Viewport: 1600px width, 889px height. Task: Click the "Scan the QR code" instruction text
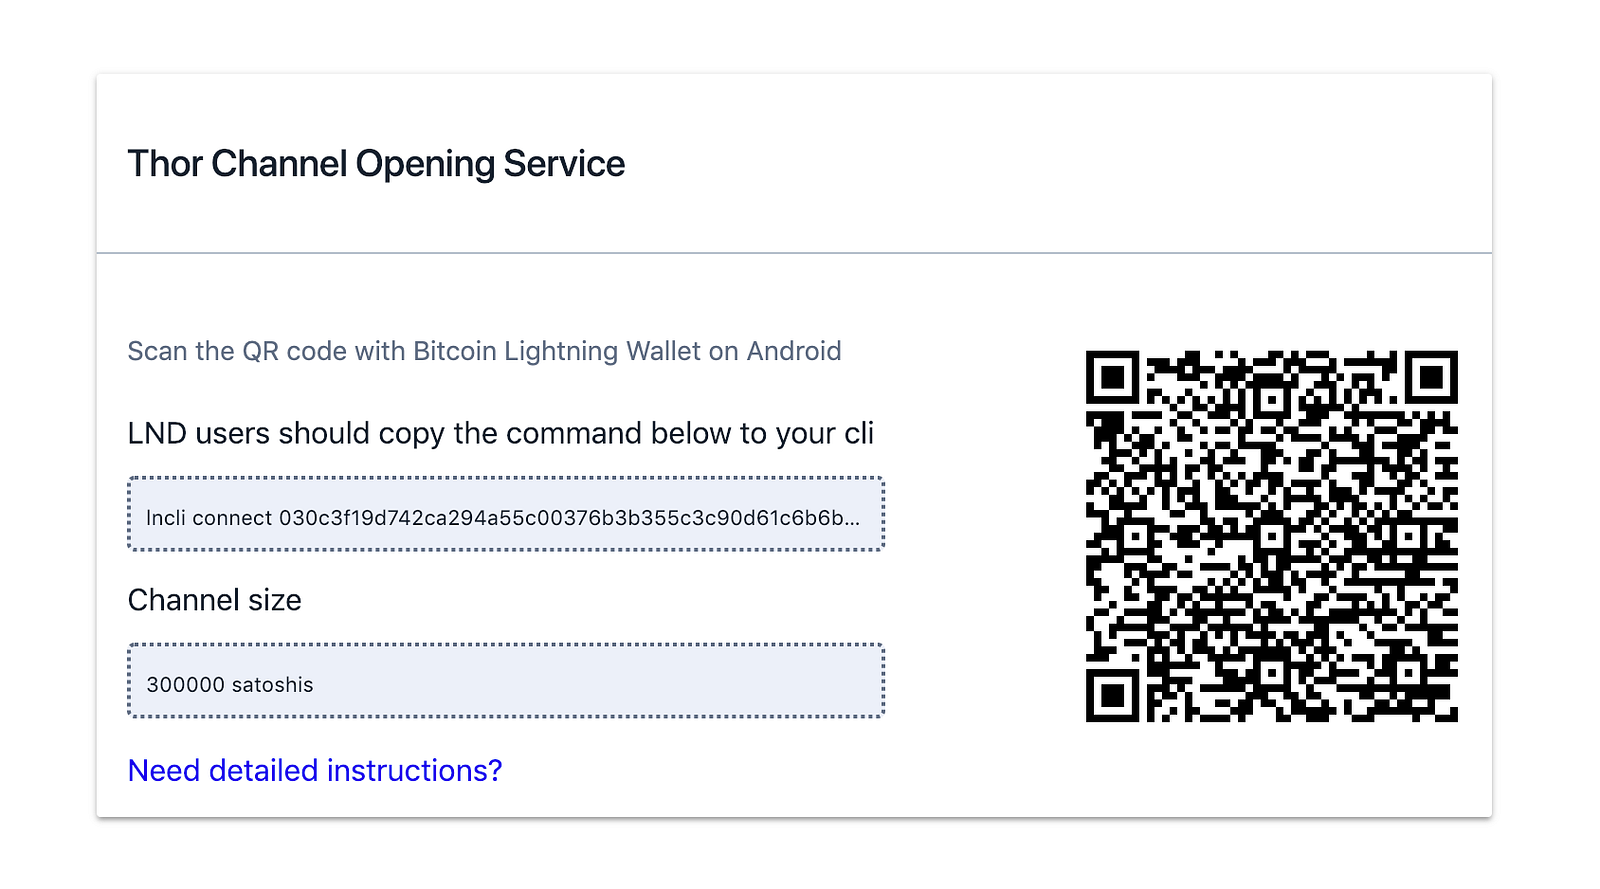(x=484, y=351)
